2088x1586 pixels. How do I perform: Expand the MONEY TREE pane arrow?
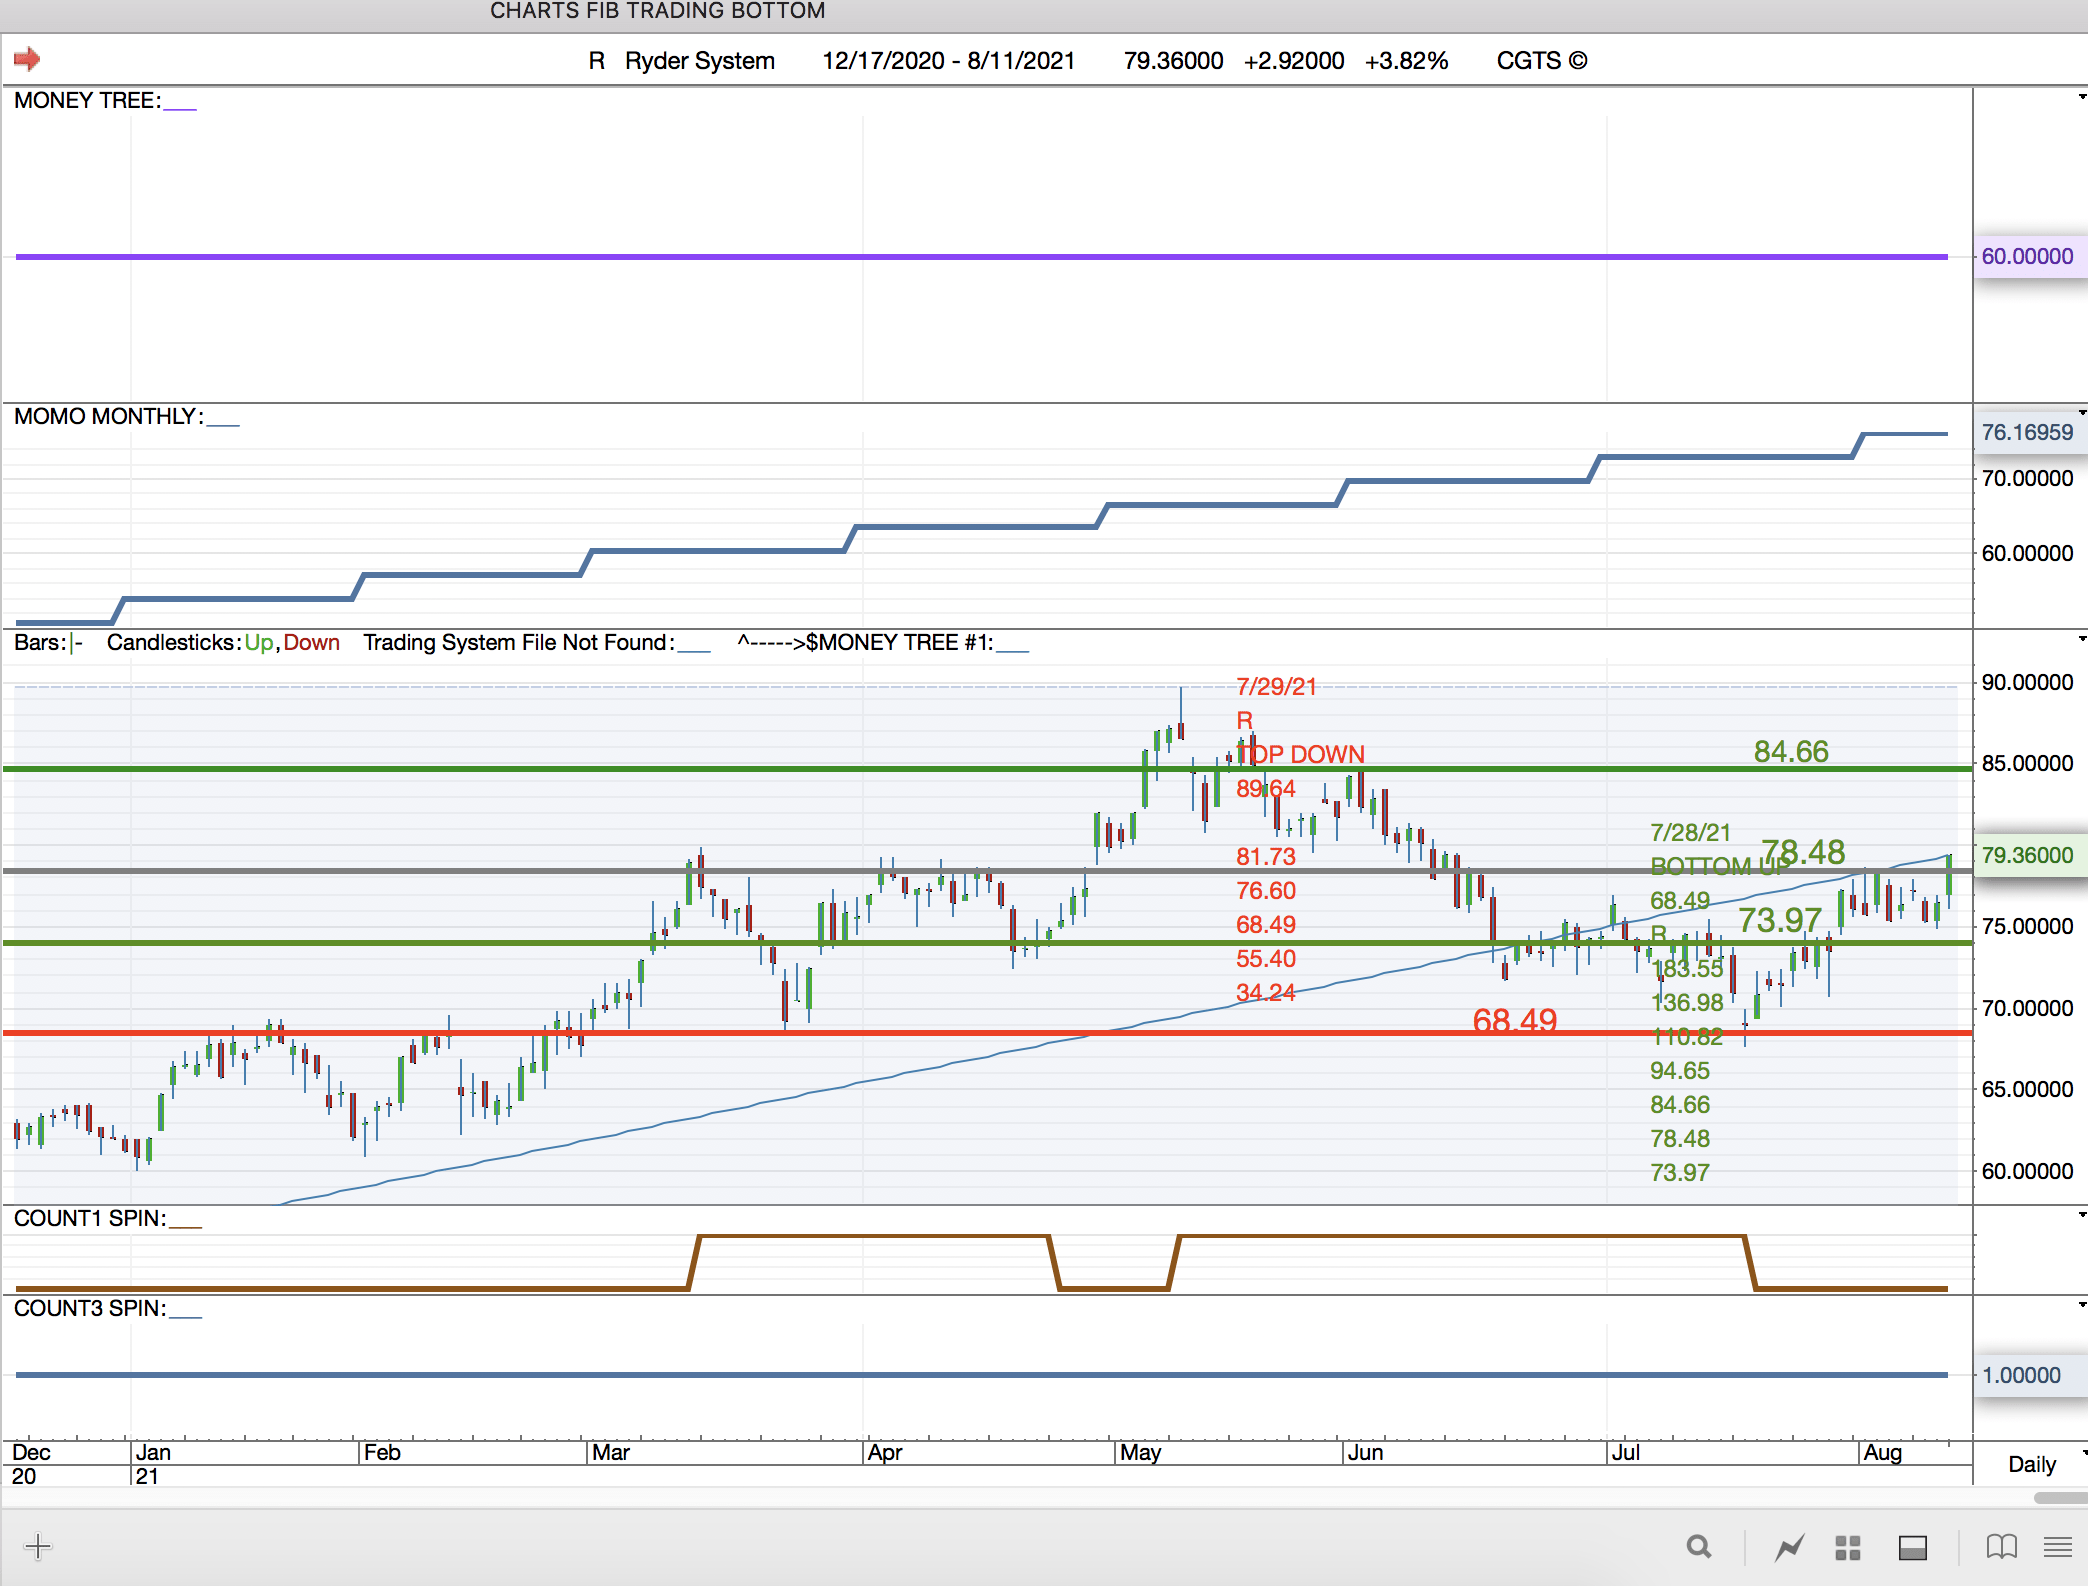coord(2081,97)
